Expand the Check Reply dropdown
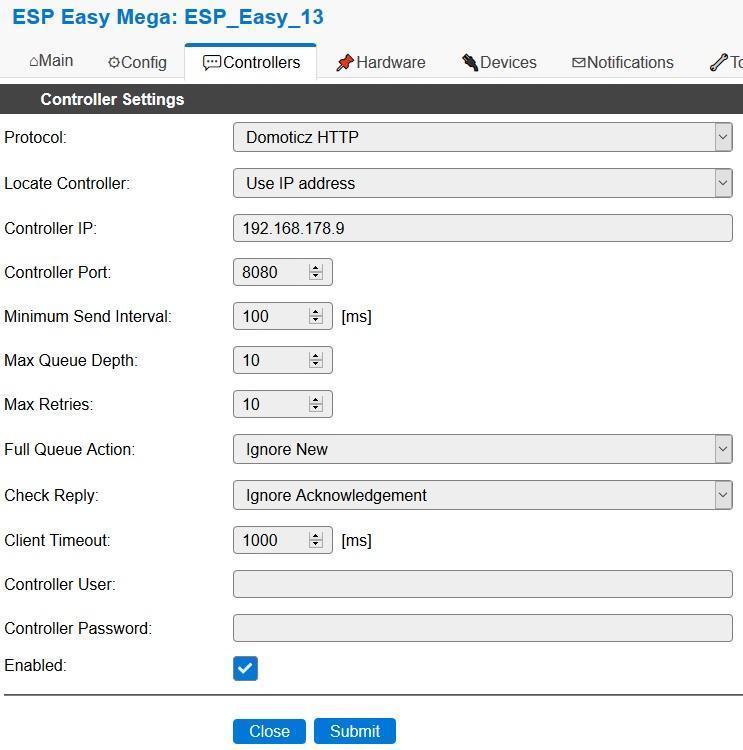743x750 pixels. click(x=483, y=495)
